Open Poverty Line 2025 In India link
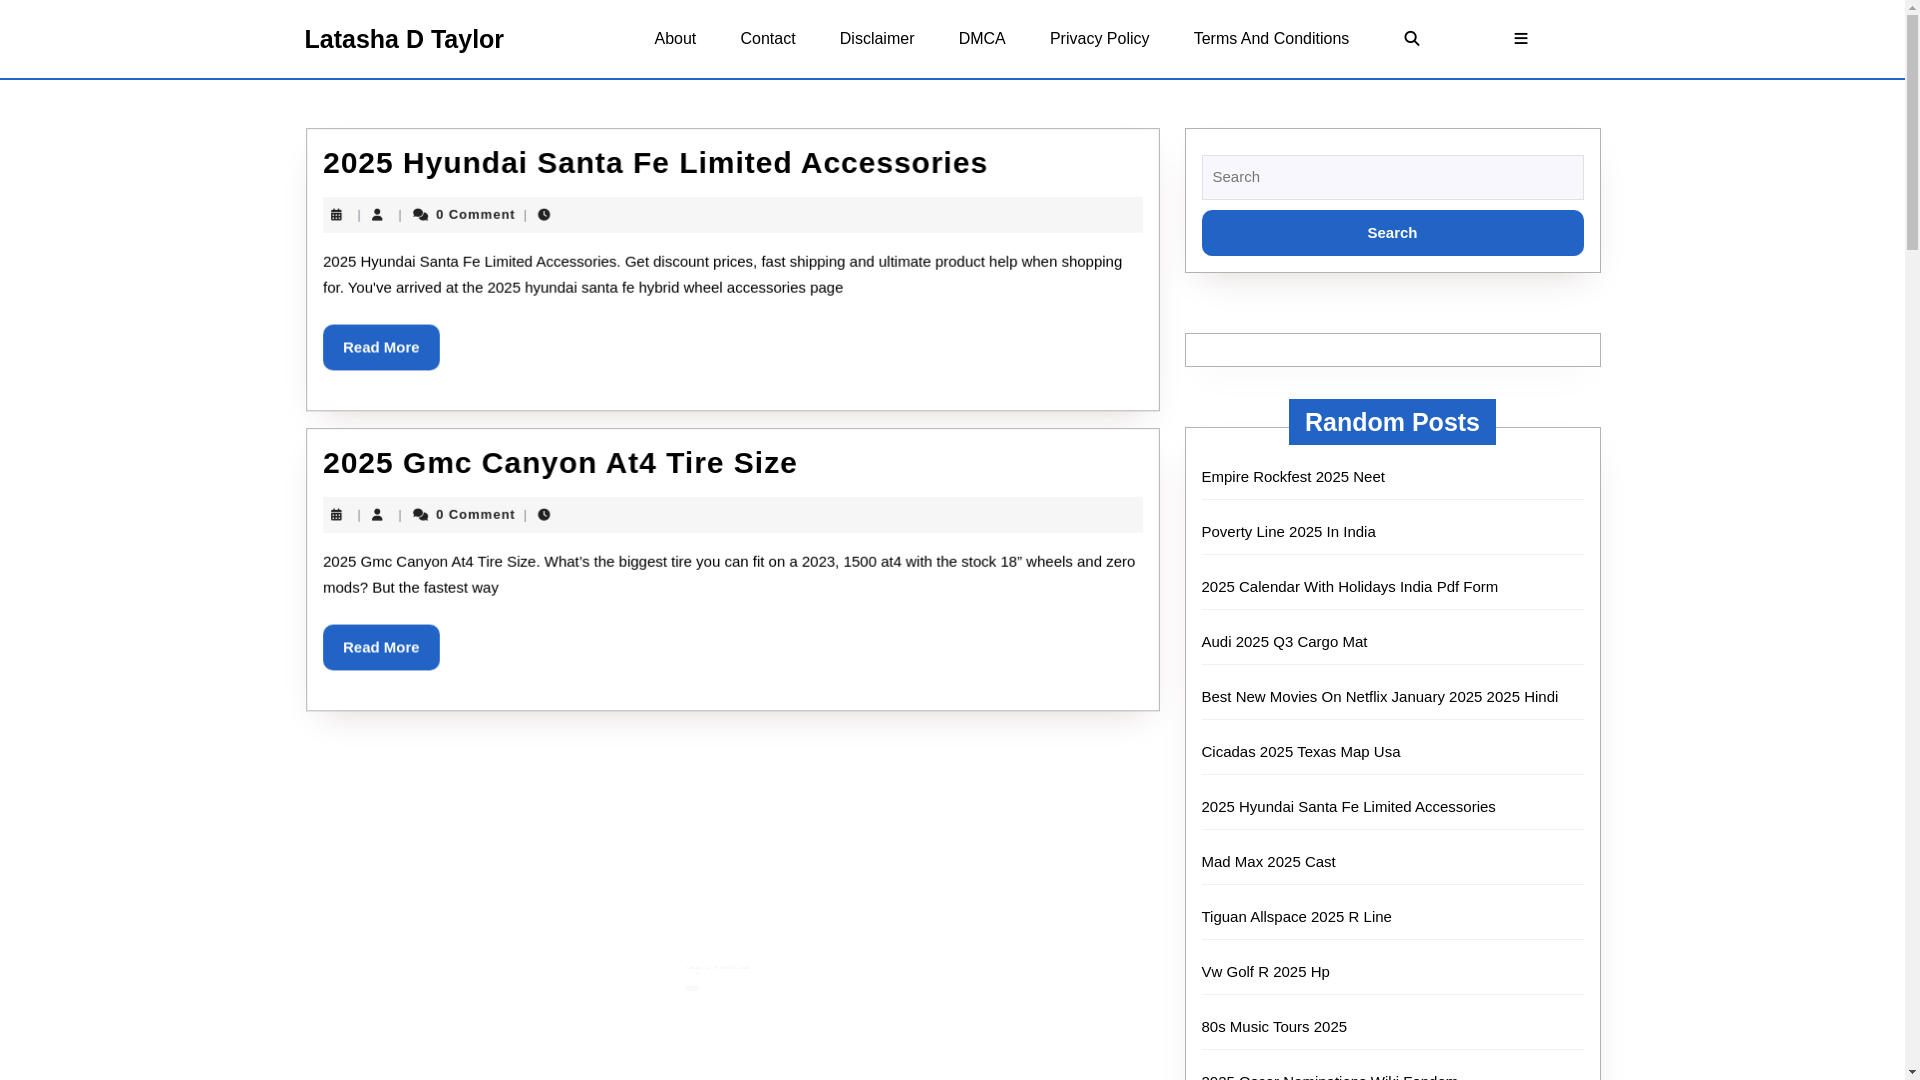 1288,532
